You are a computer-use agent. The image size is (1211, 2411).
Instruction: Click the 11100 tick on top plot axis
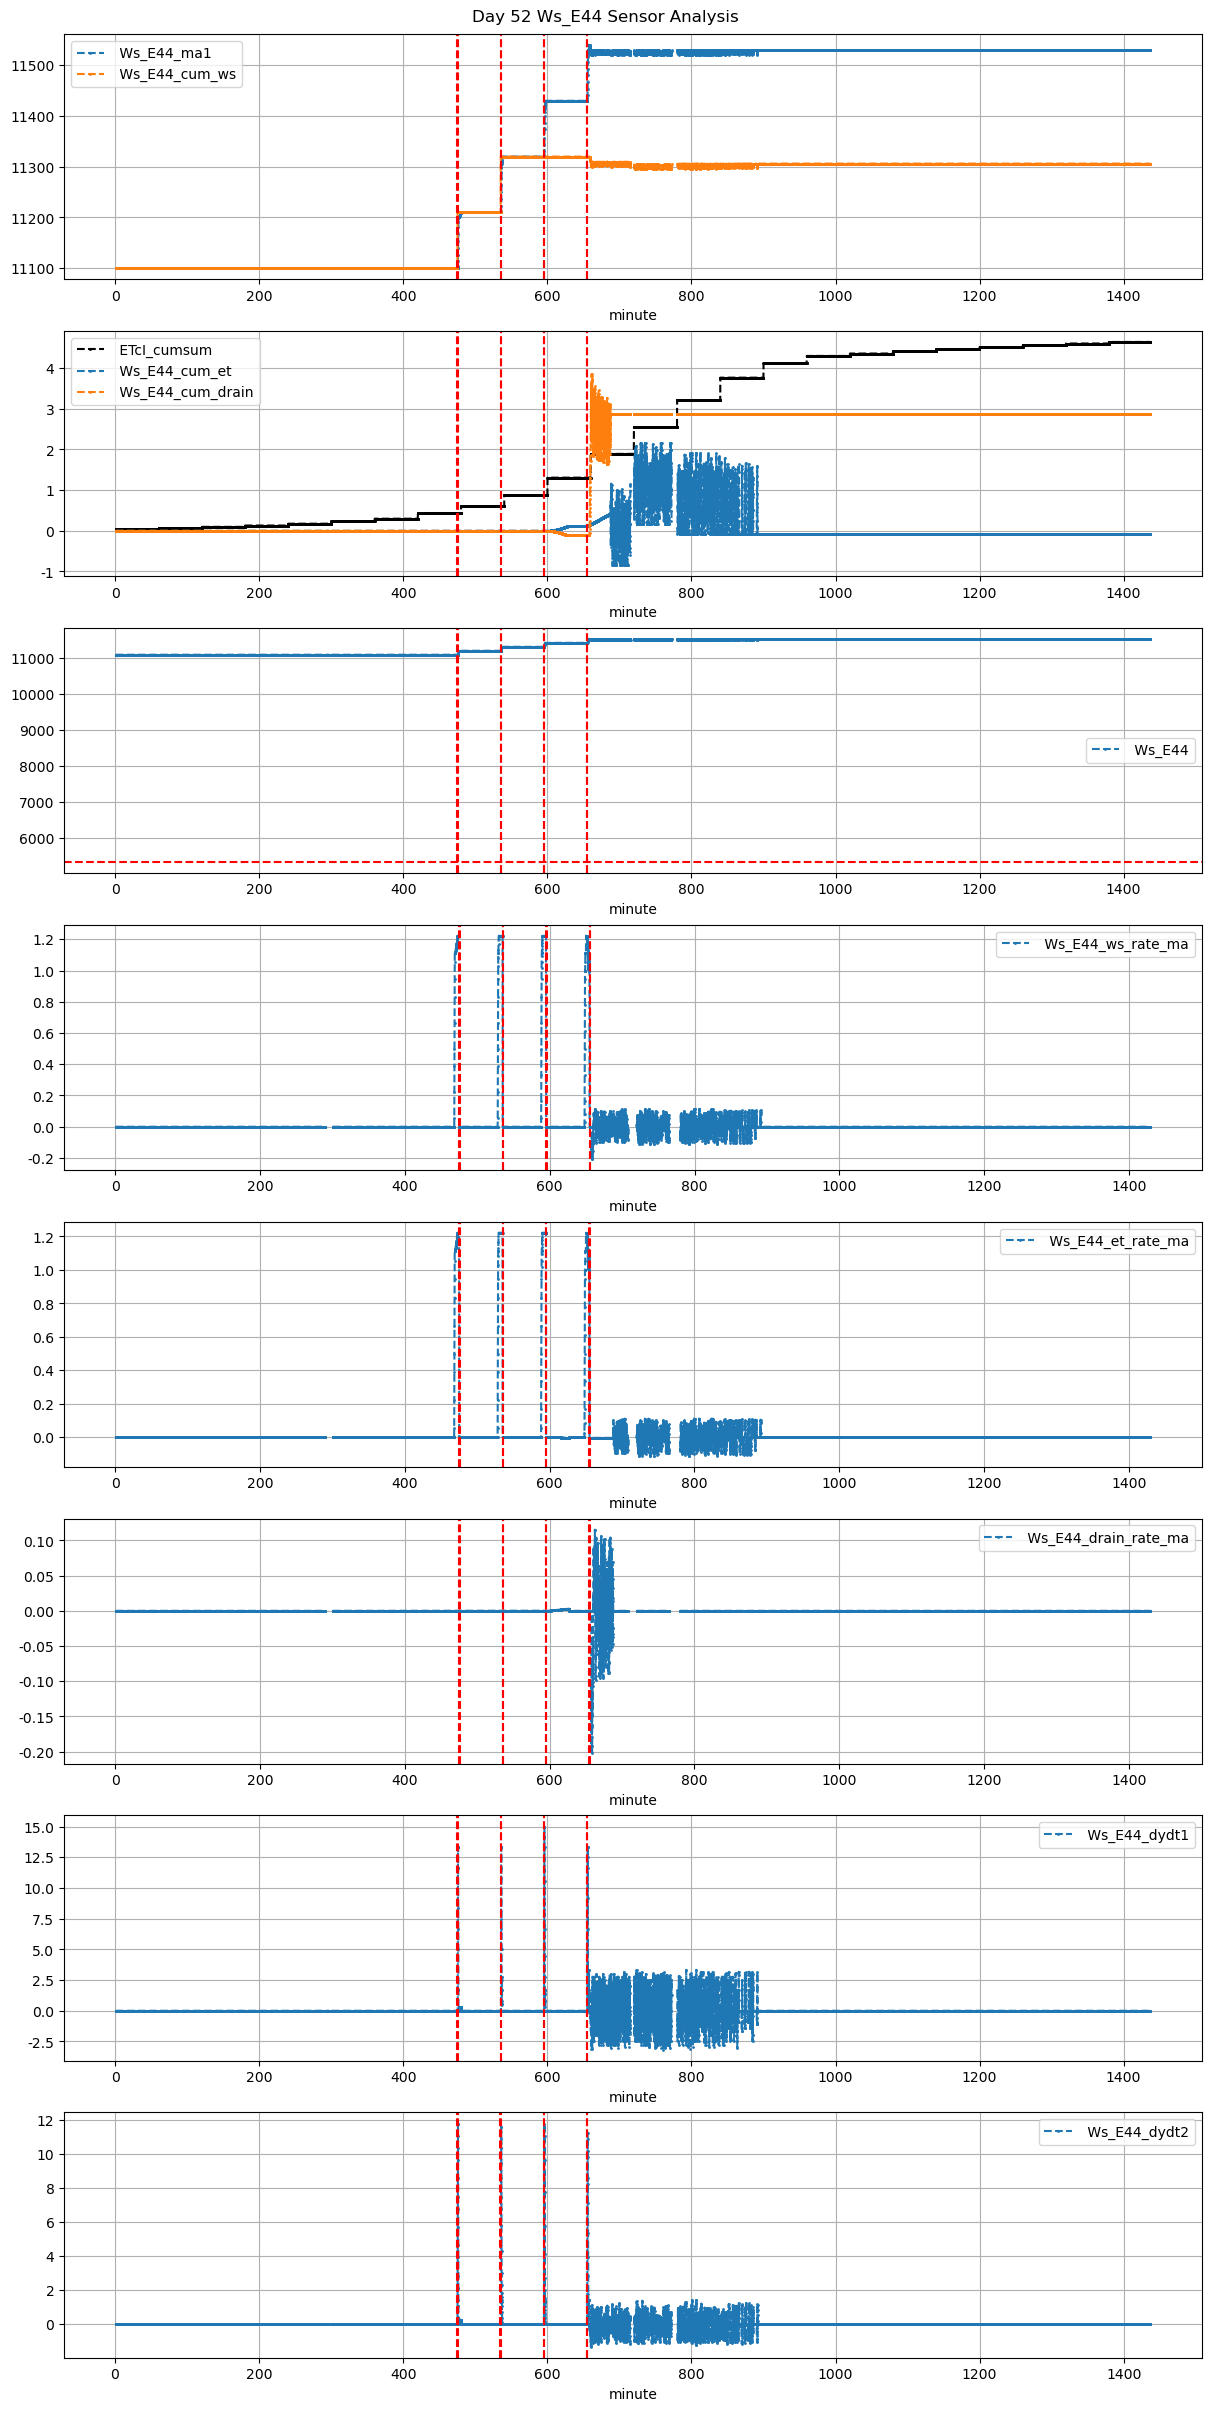tap(32, 269)
